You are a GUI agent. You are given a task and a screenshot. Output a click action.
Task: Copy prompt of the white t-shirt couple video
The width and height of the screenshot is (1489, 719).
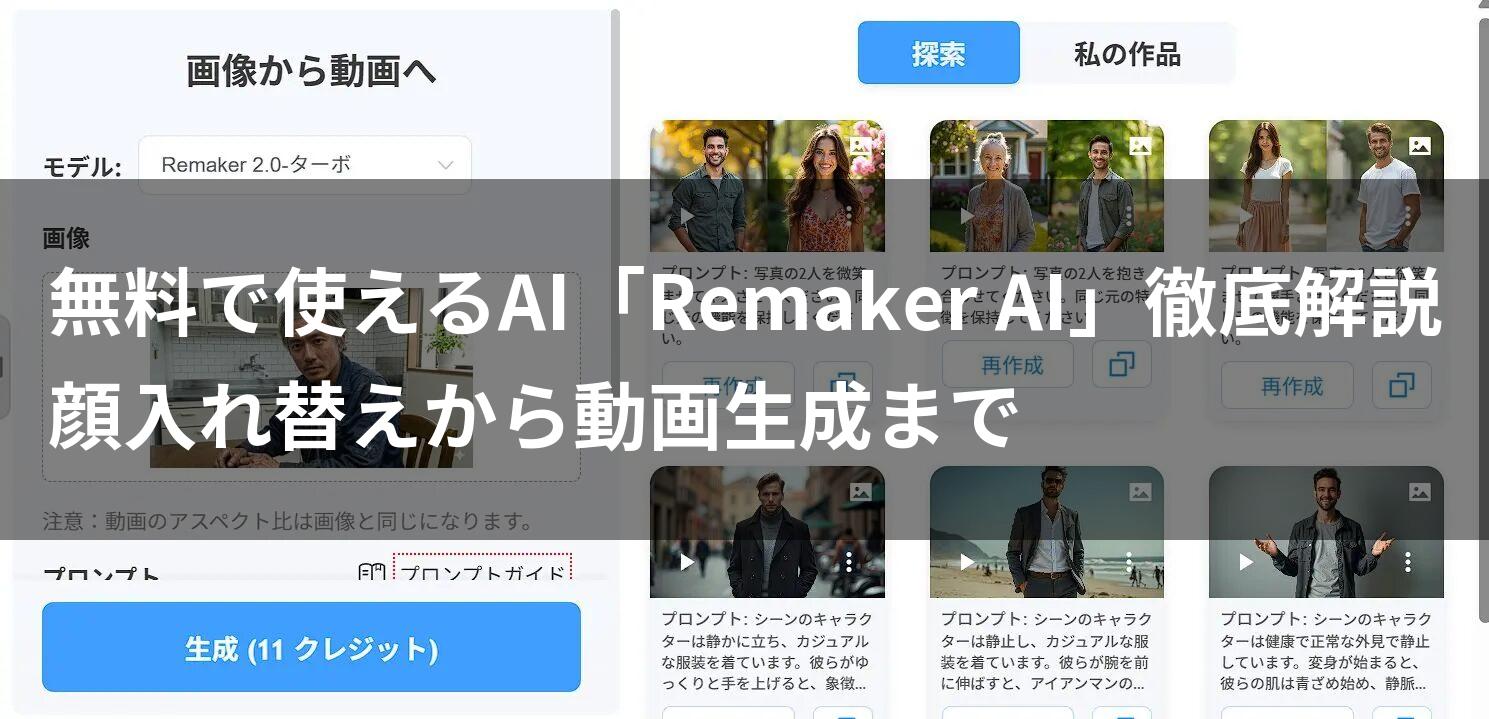pyautogui.click(x=1401, y=385)
